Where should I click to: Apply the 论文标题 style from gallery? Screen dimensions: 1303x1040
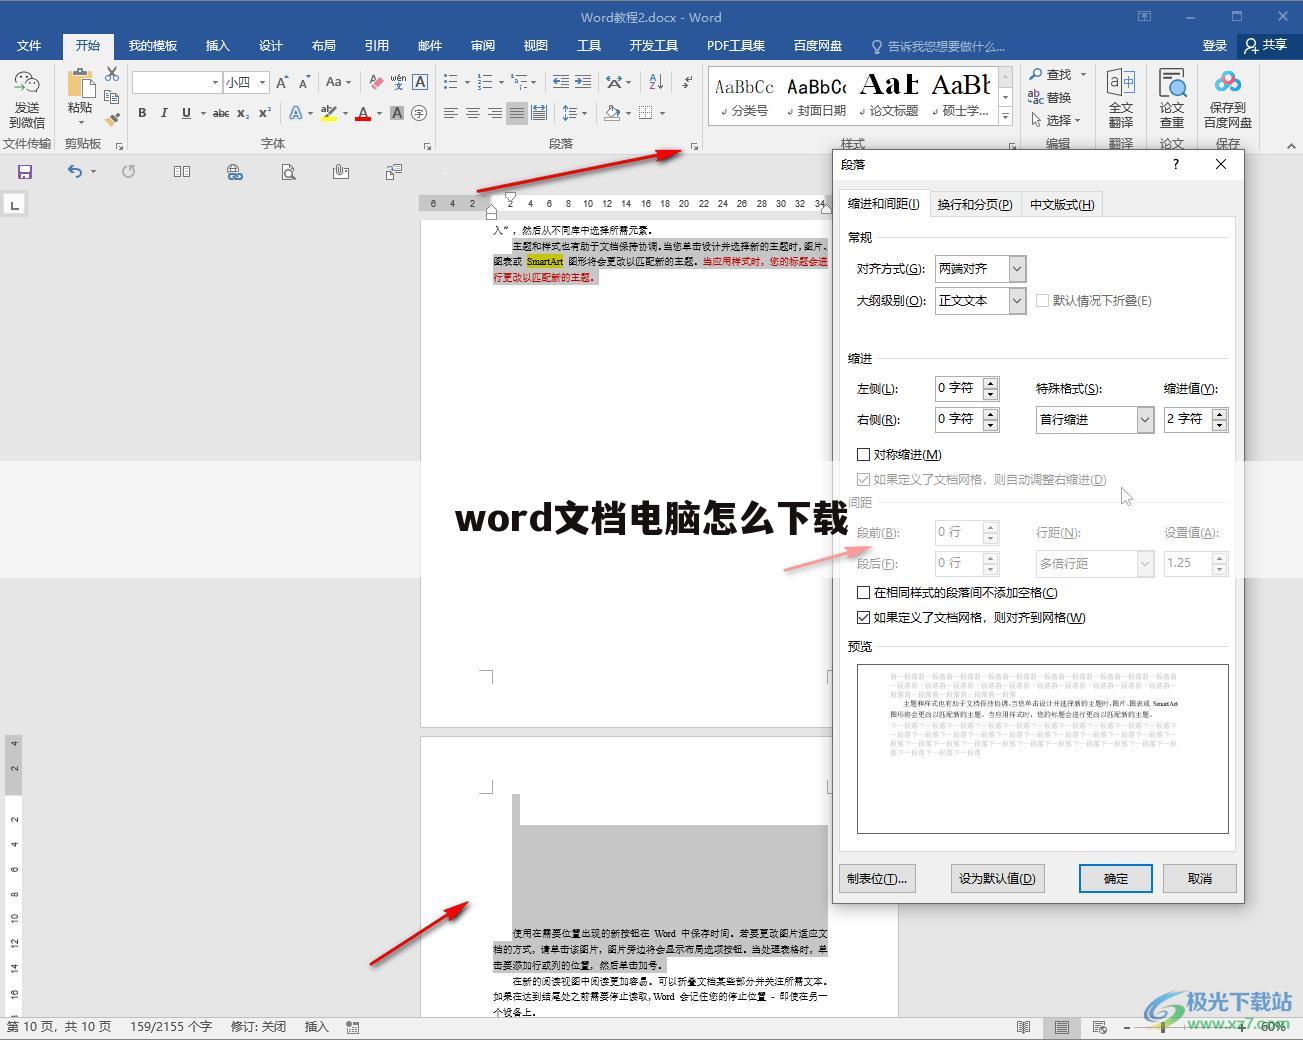coord(889,95)
